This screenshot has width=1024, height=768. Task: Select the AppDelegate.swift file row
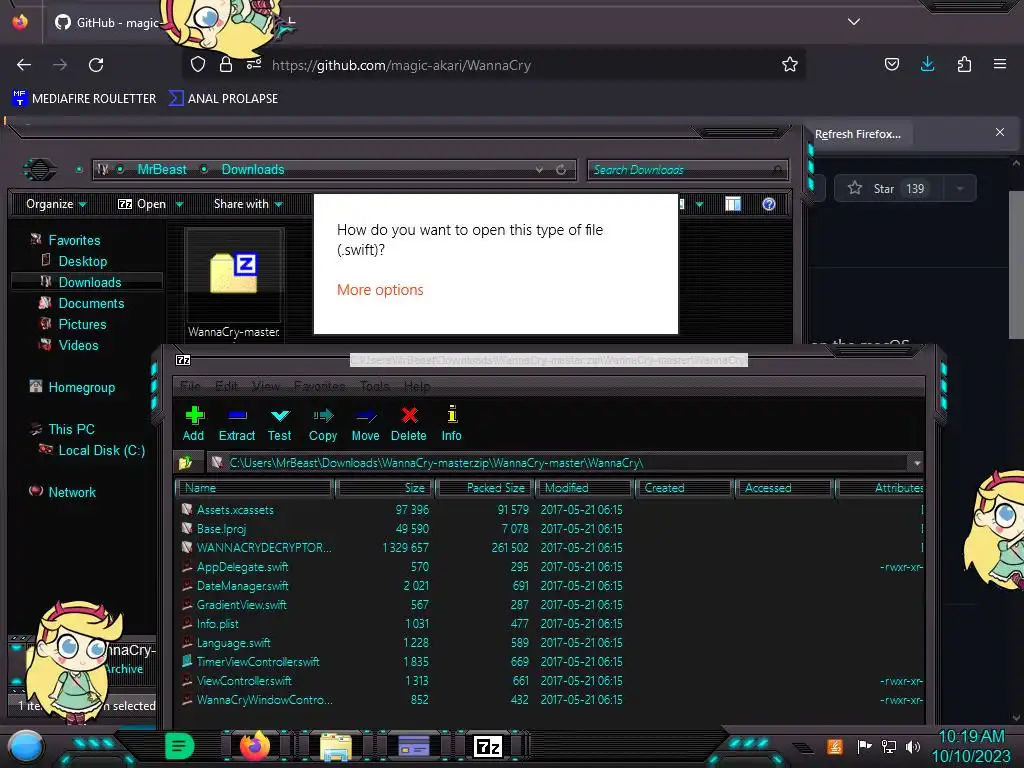pos(551,567)
